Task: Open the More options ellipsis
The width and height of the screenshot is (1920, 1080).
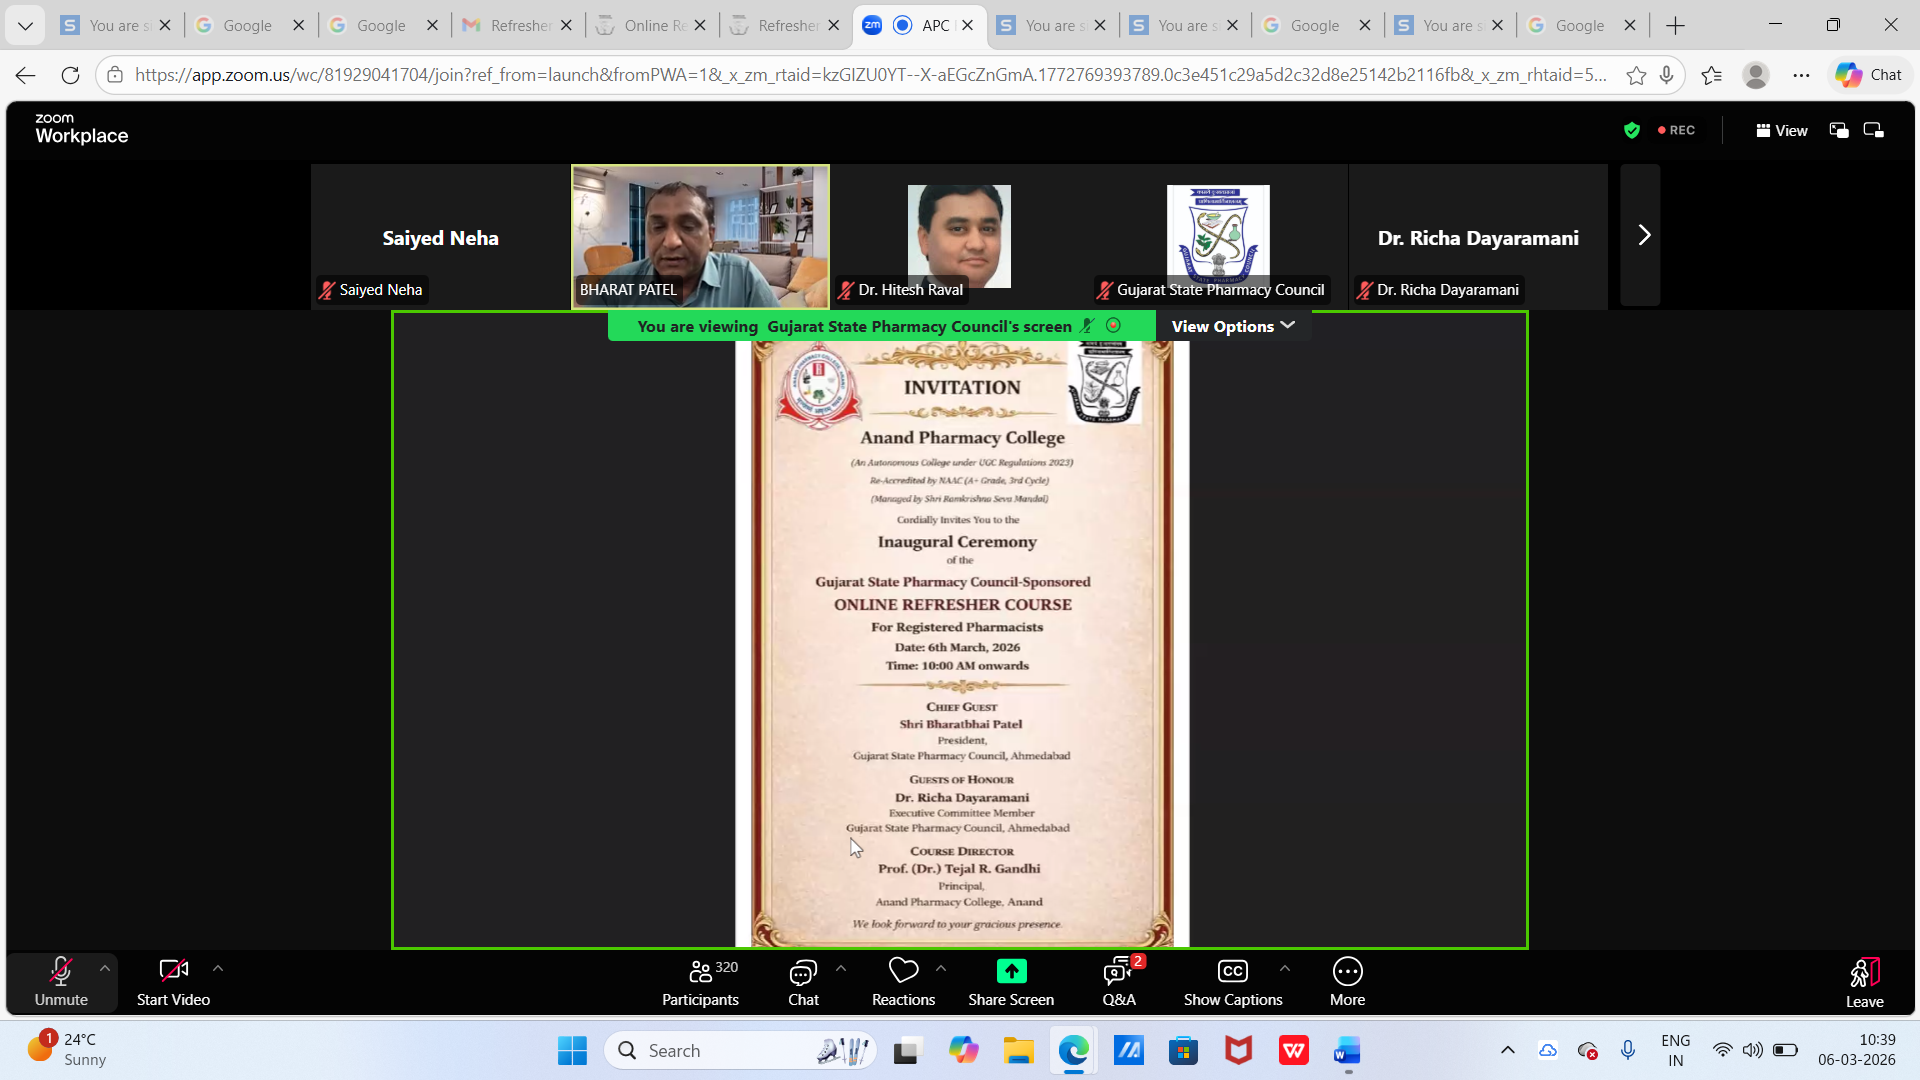Action: pos(1347,972)
